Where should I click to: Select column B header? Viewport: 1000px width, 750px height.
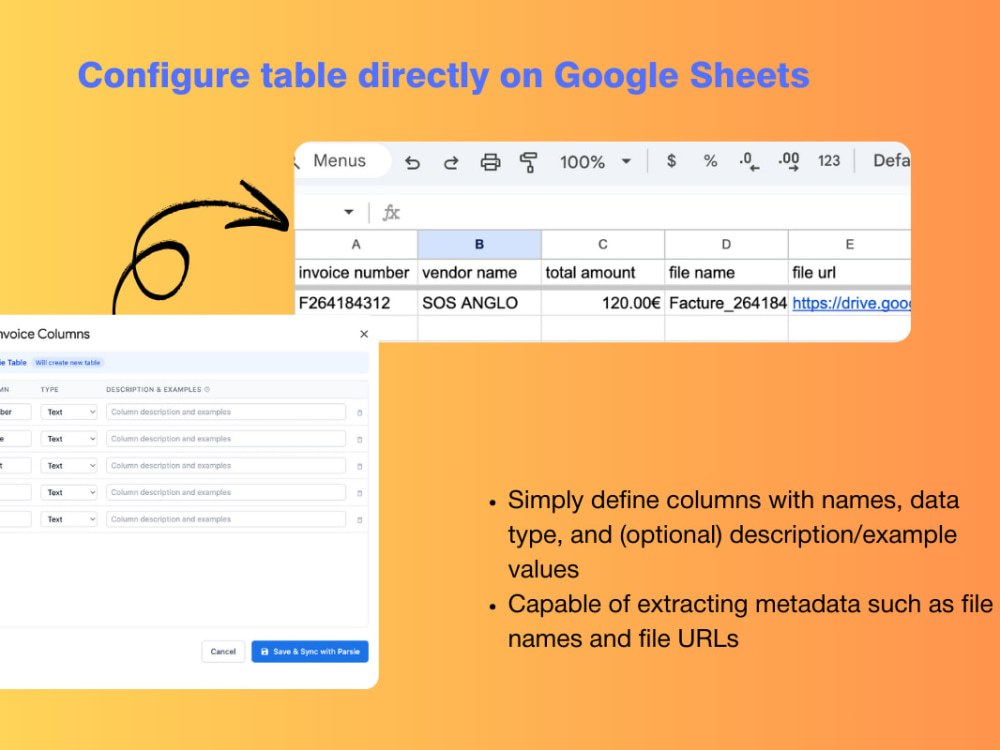pyautogui.click(x=479, y=244)
